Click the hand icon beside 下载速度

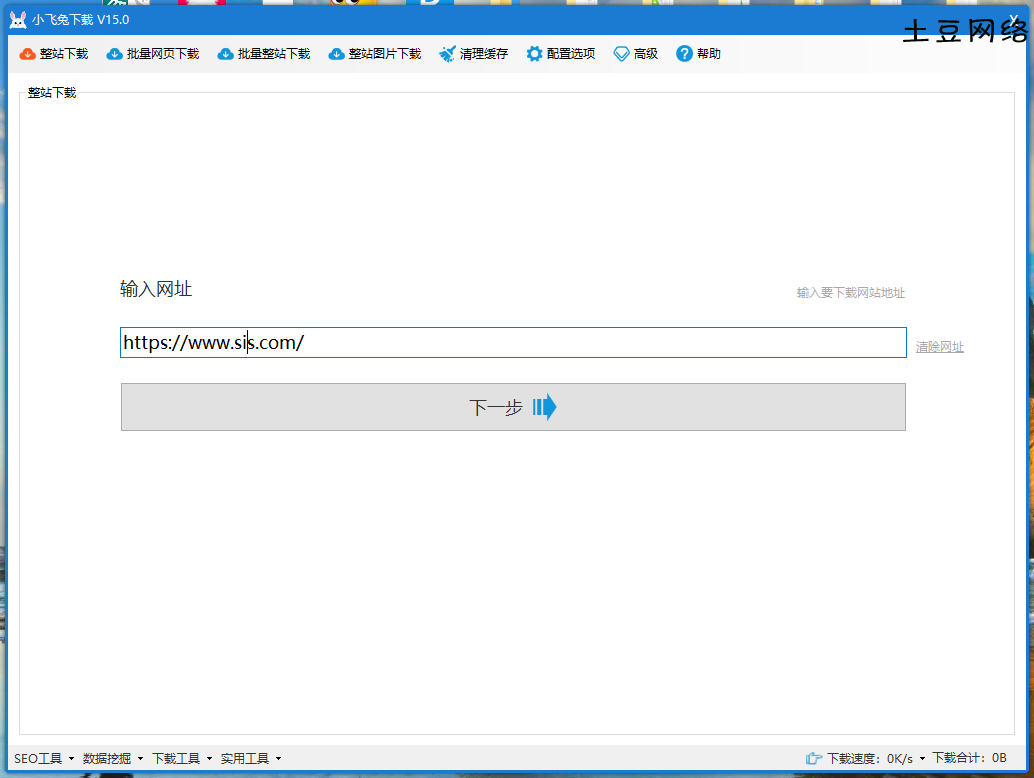[x=816, y=758]
